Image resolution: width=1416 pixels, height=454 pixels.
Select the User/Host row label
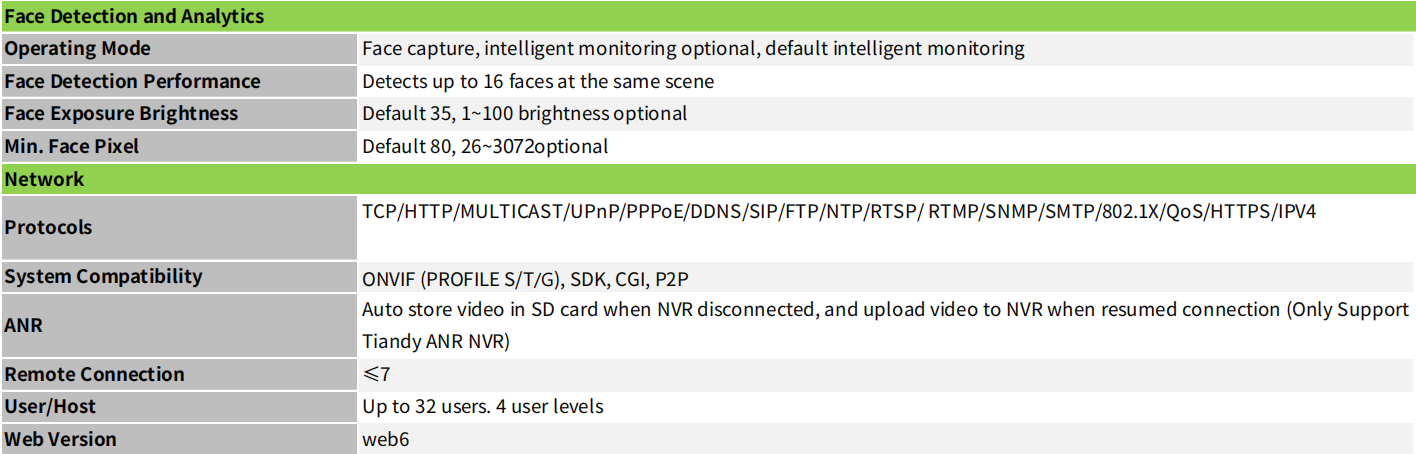point(51,407)
